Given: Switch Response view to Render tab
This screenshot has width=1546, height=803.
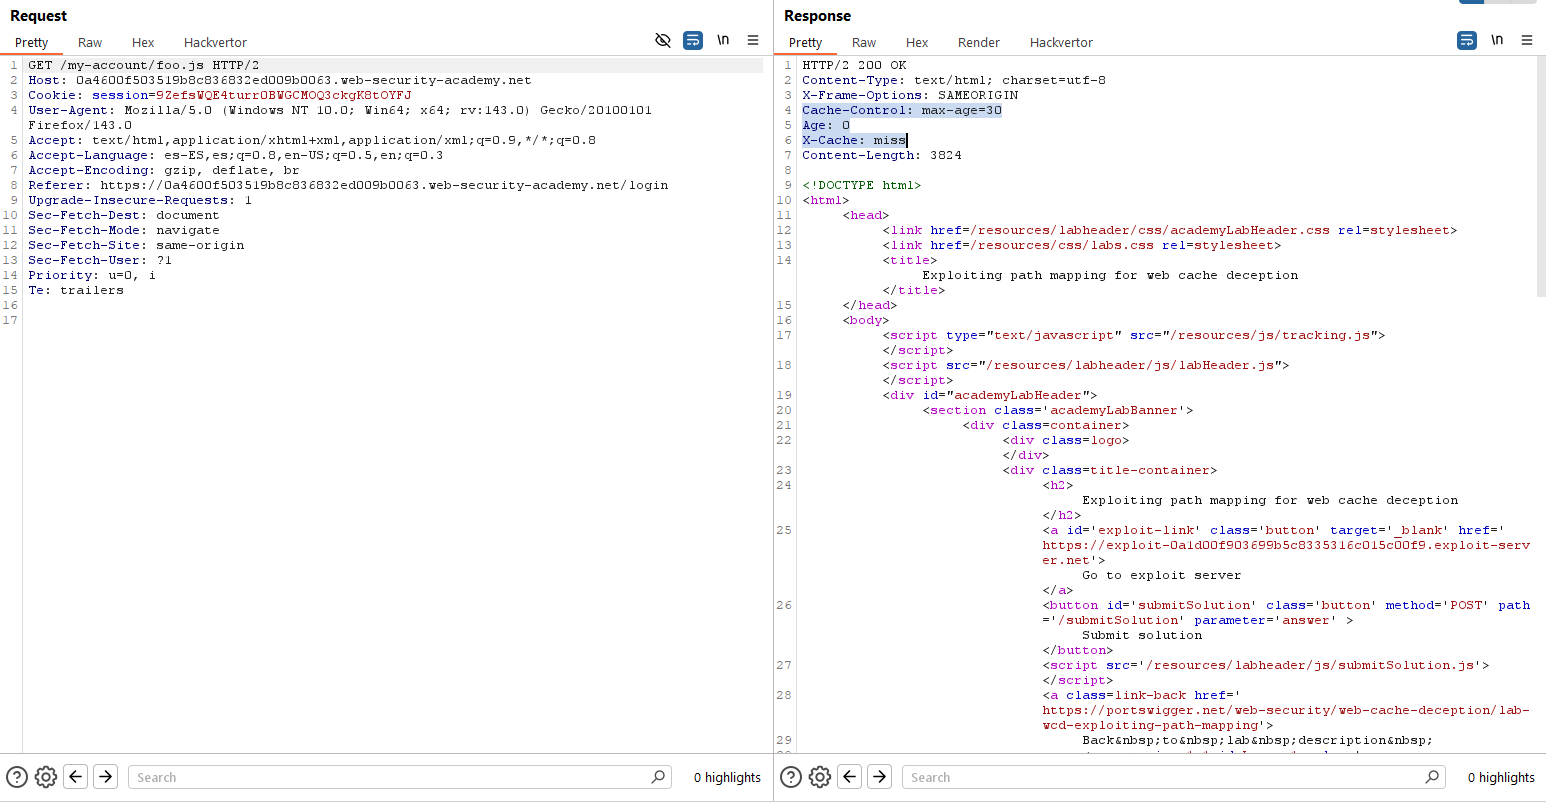Looking at the screenshot, I should point(978,42).
